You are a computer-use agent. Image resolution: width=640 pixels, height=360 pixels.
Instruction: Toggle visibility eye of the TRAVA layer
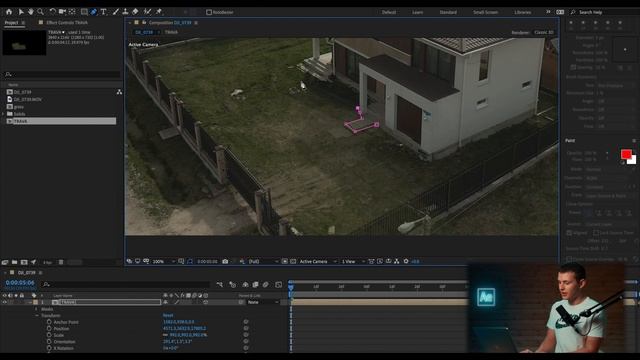[4, 302]
